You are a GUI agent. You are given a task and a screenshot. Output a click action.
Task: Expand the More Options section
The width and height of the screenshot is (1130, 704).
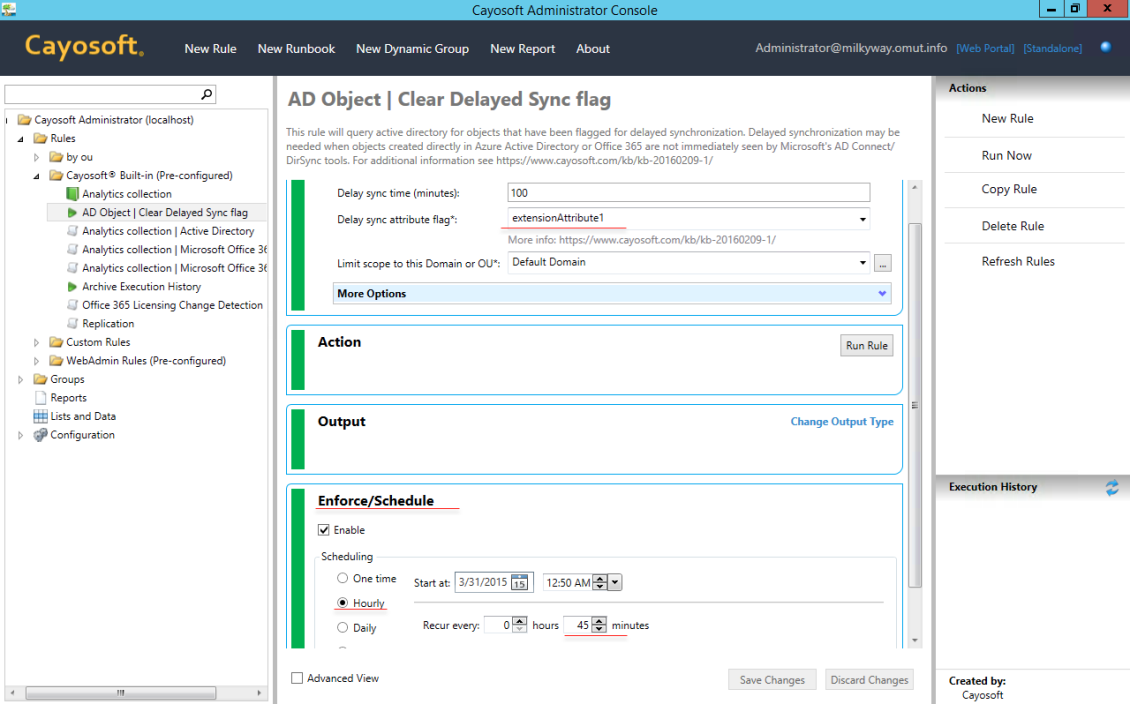[x=612, y=293]
